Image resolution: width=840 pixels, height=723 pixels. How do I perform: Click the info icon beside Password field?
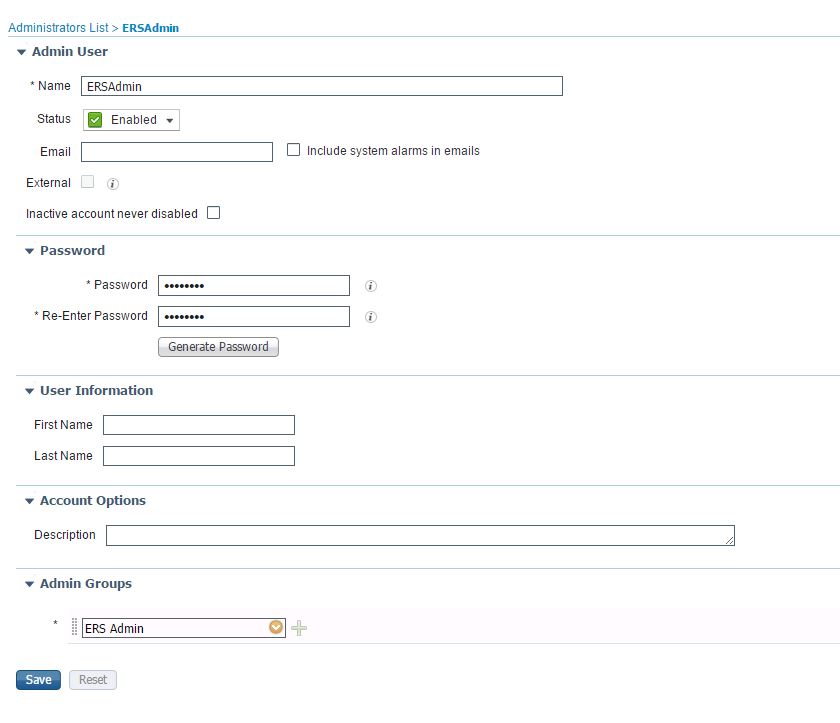pyautogui.click(x=371, y=286)
